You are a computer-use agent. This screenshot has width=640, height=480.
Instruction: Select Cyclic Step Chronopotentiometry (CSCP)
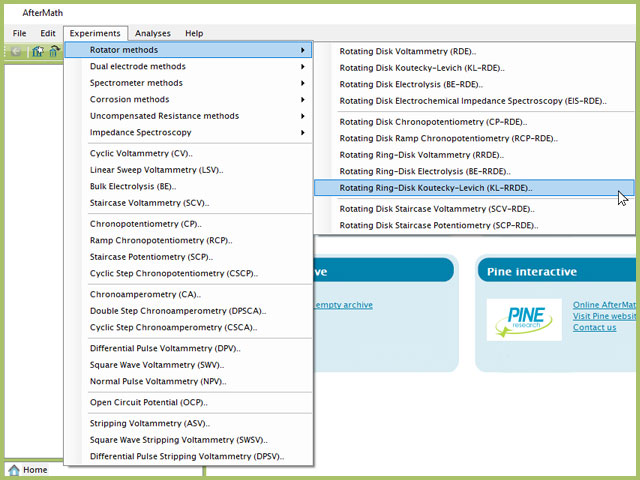(189, 273)
